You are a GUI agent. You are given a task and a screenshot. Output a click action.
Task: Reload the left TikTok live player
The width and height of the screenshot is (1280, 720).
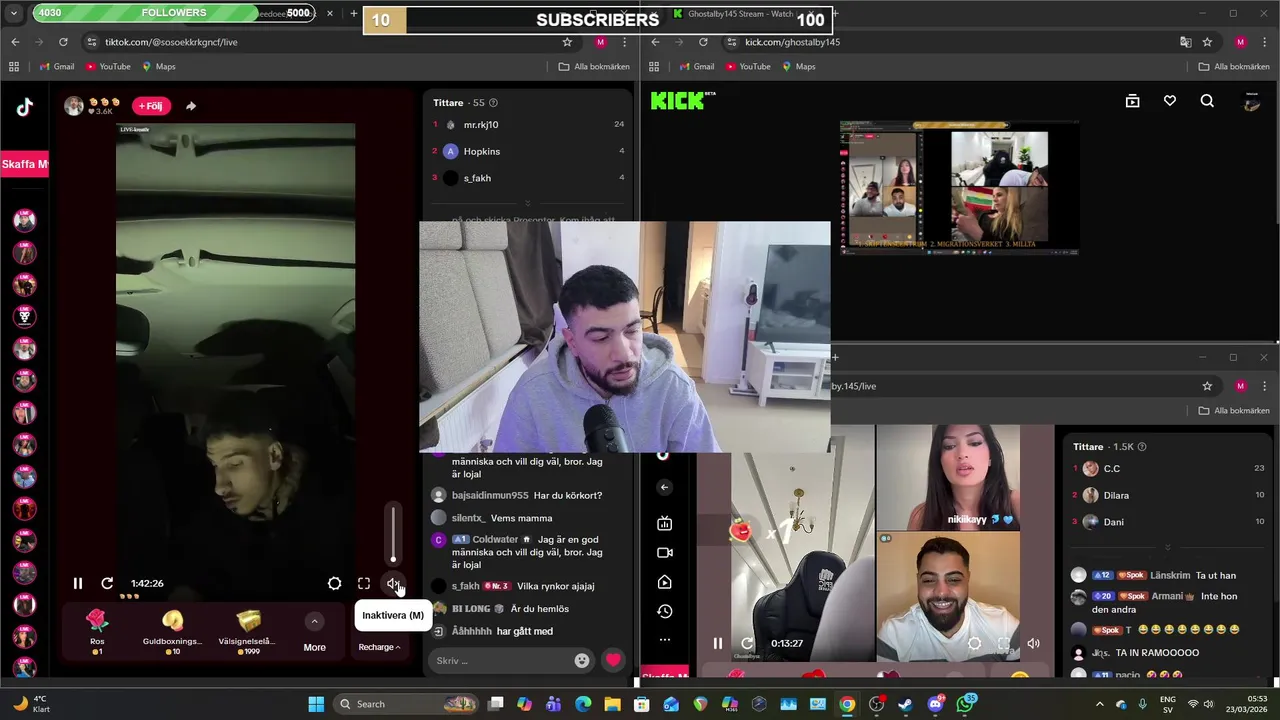[x=107, y=583]
